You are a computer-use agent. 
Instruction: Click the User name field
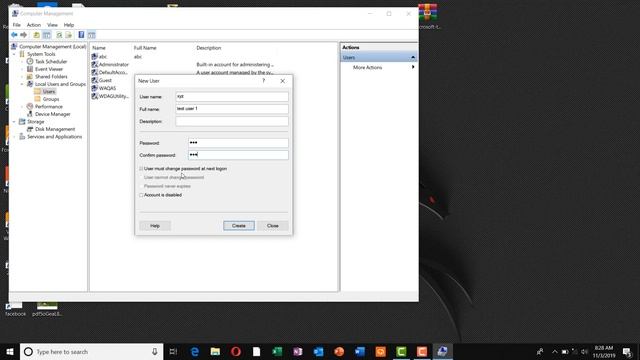point(232,97)
